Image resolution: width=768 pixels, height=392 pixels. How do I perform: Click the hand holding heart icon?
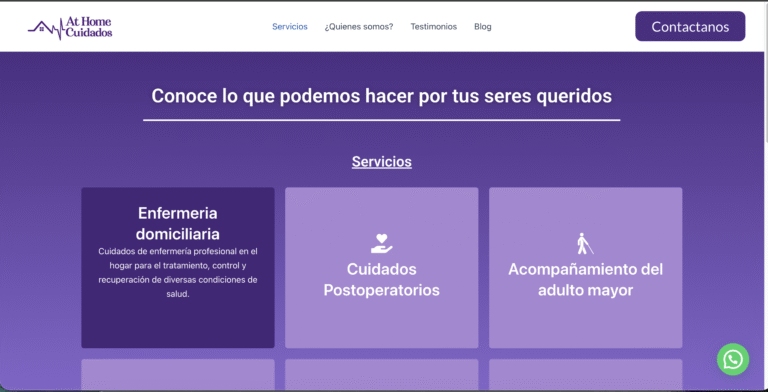(x=382, y=243)
